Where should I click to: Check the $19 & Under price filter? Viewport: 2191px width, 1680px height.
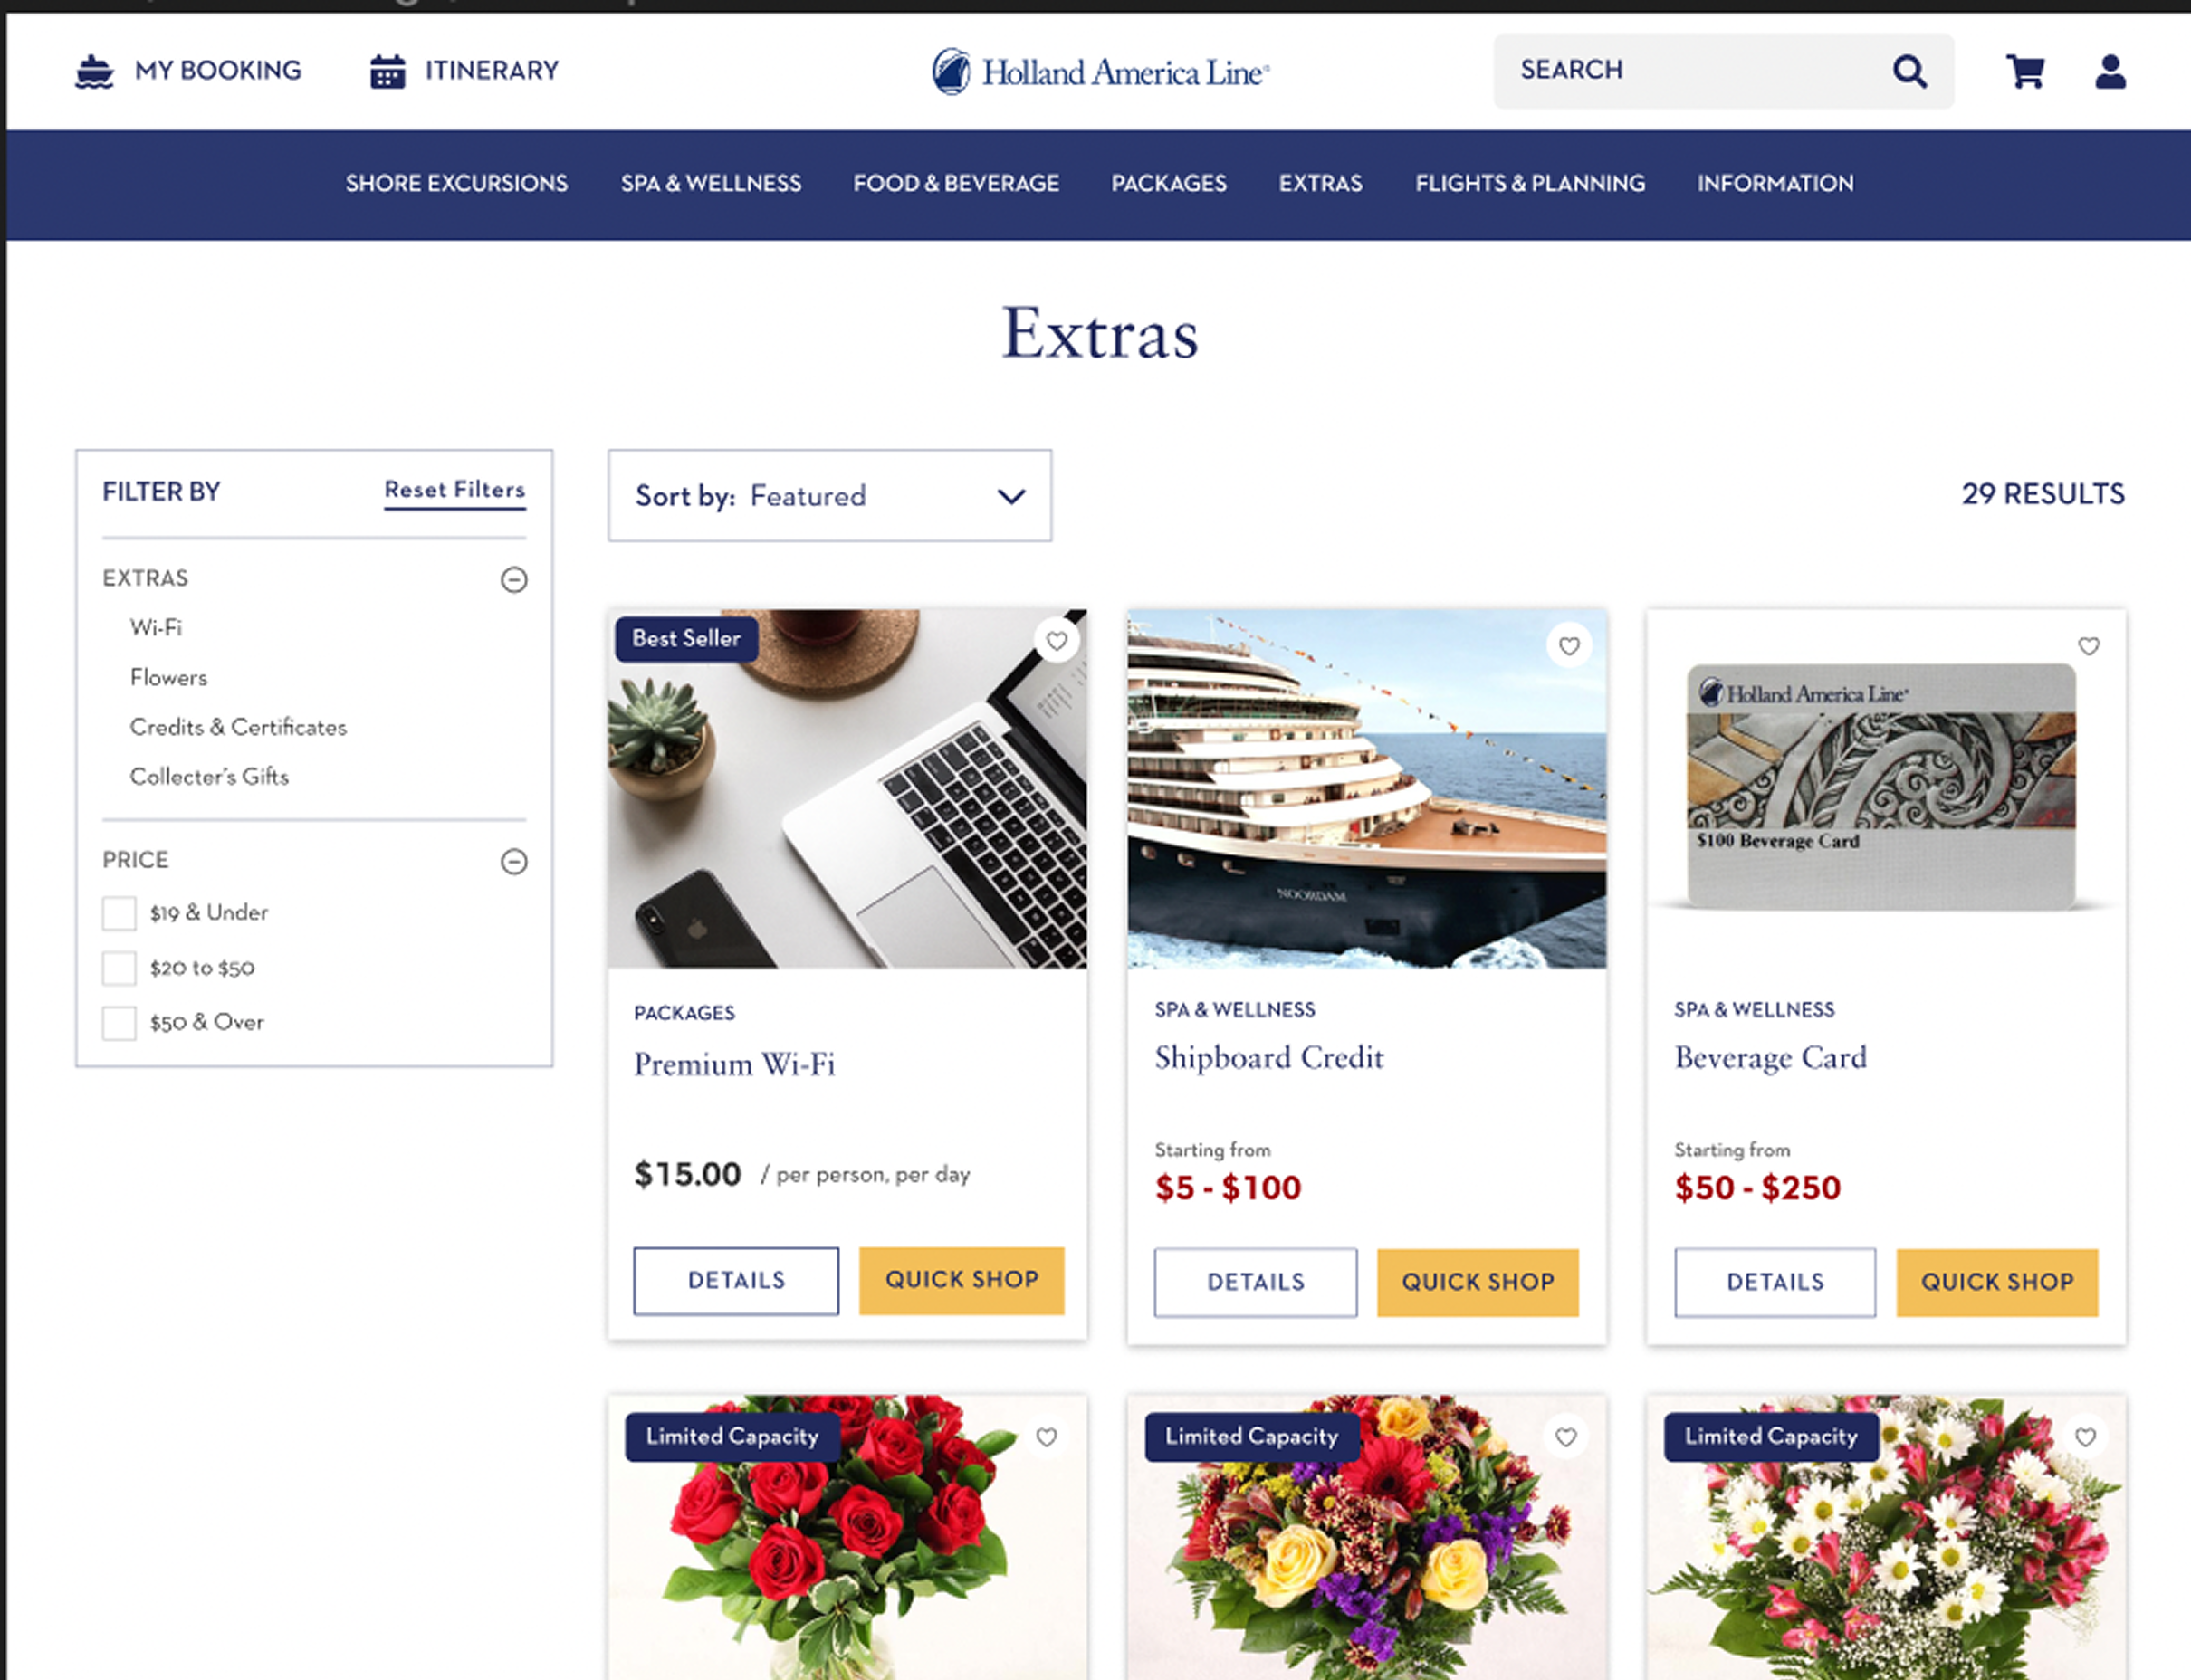[119, 913]
